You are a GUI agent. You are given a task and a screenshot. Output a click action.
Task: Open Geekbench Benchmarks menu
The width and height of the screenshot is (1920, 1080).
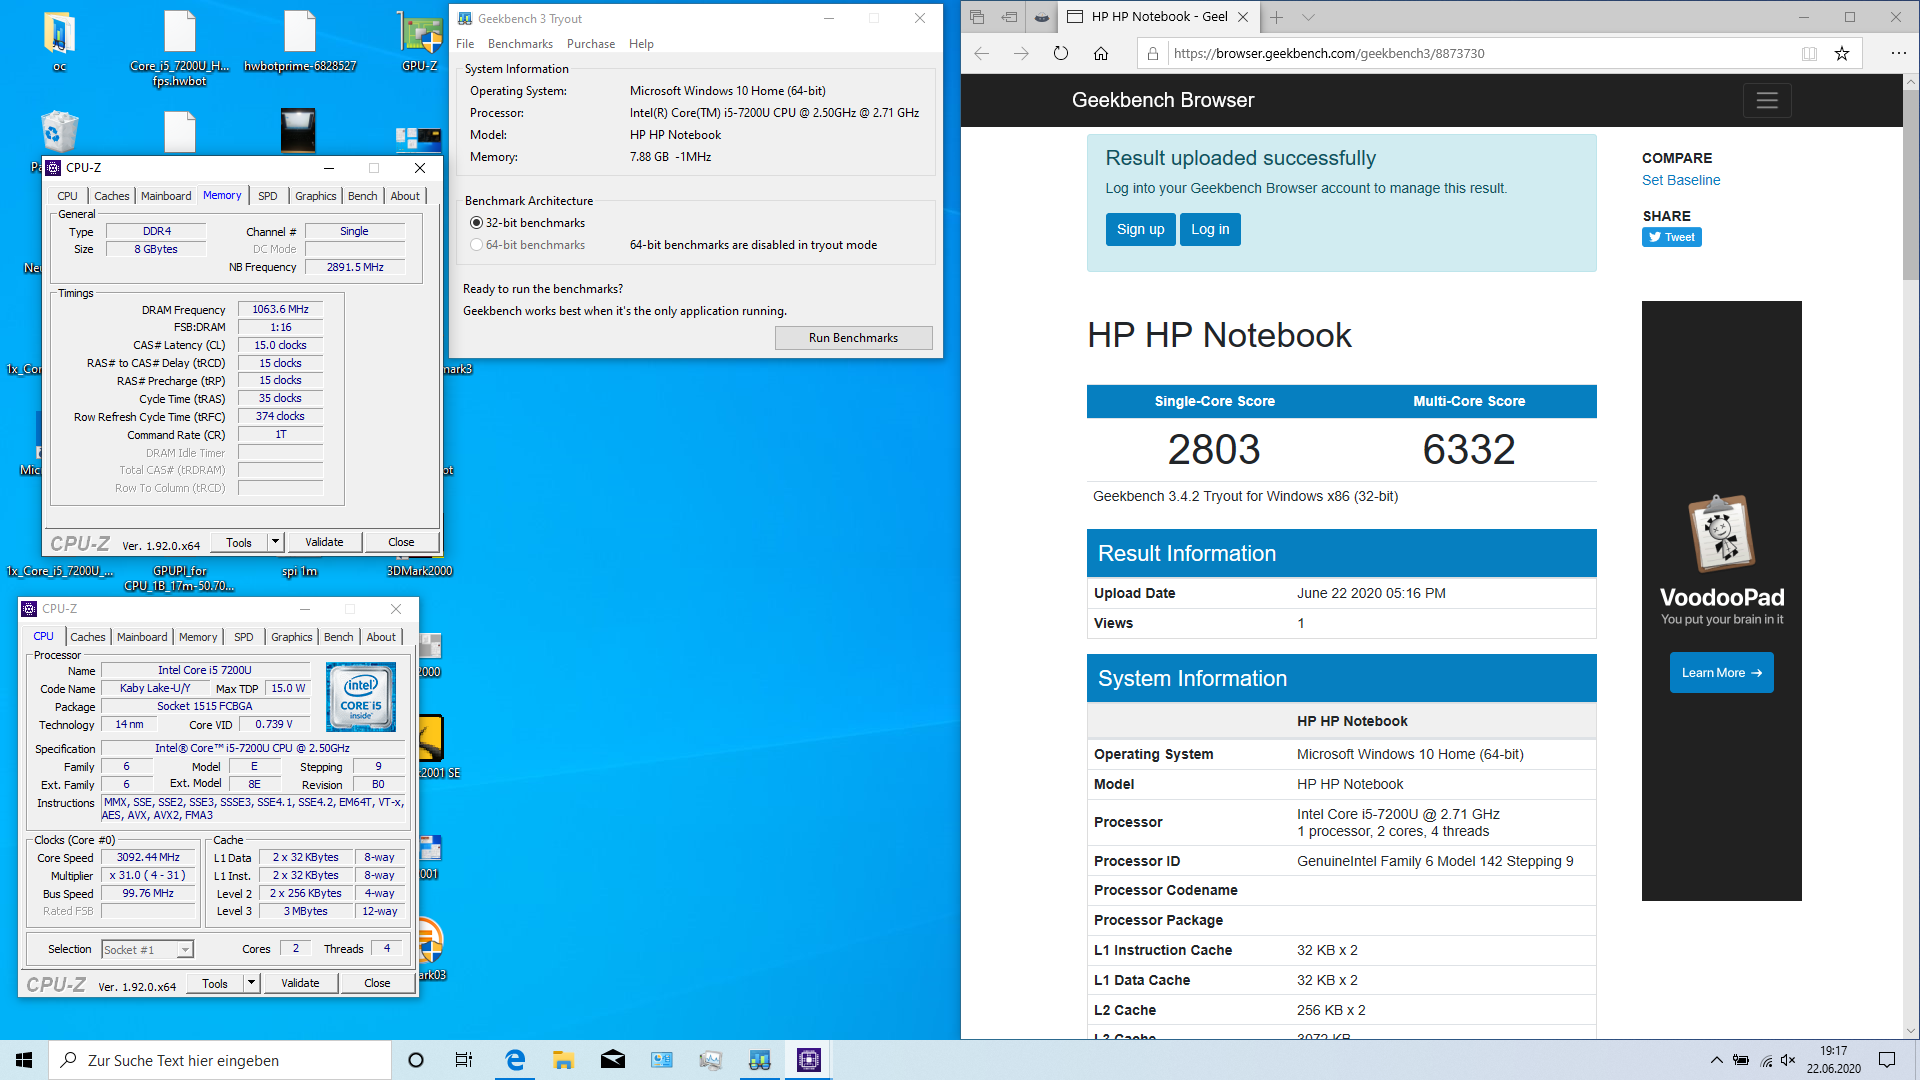tap(520, 44)
